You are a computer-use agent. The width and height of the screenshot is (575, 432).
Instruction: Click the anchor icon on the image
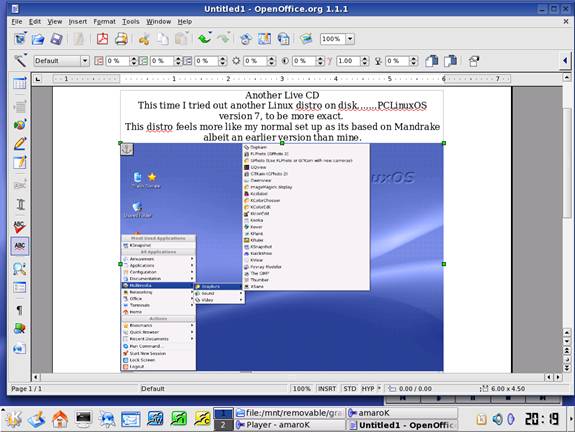point(127,149)
